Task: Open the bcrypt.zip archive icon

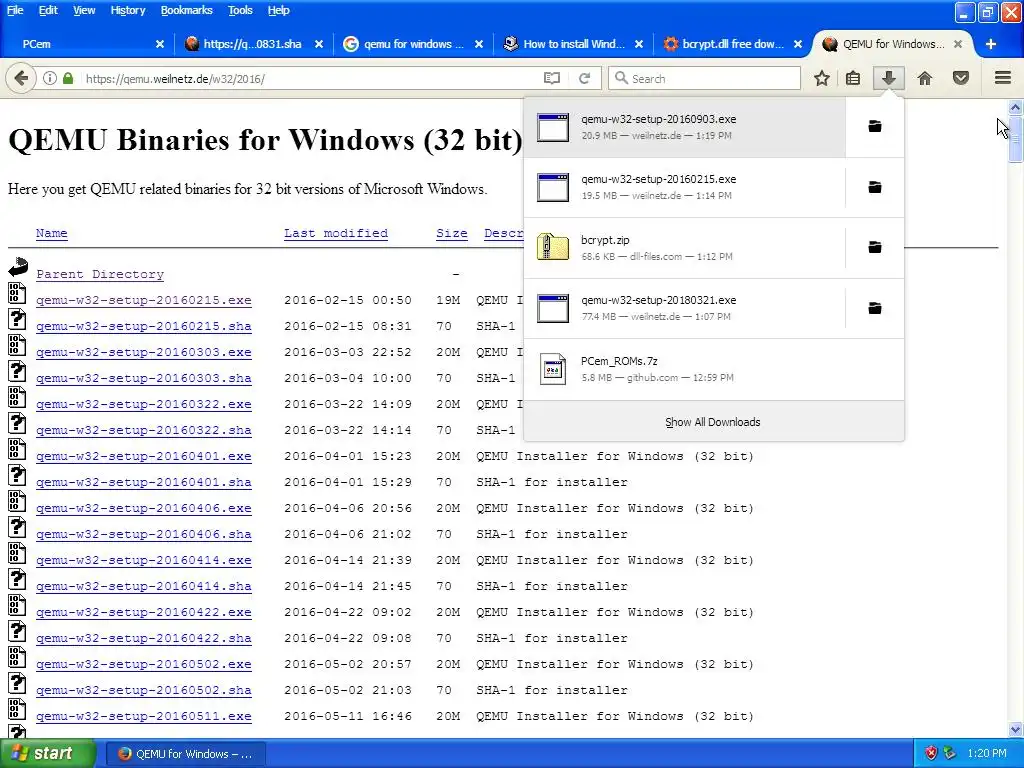Action: 552,248
